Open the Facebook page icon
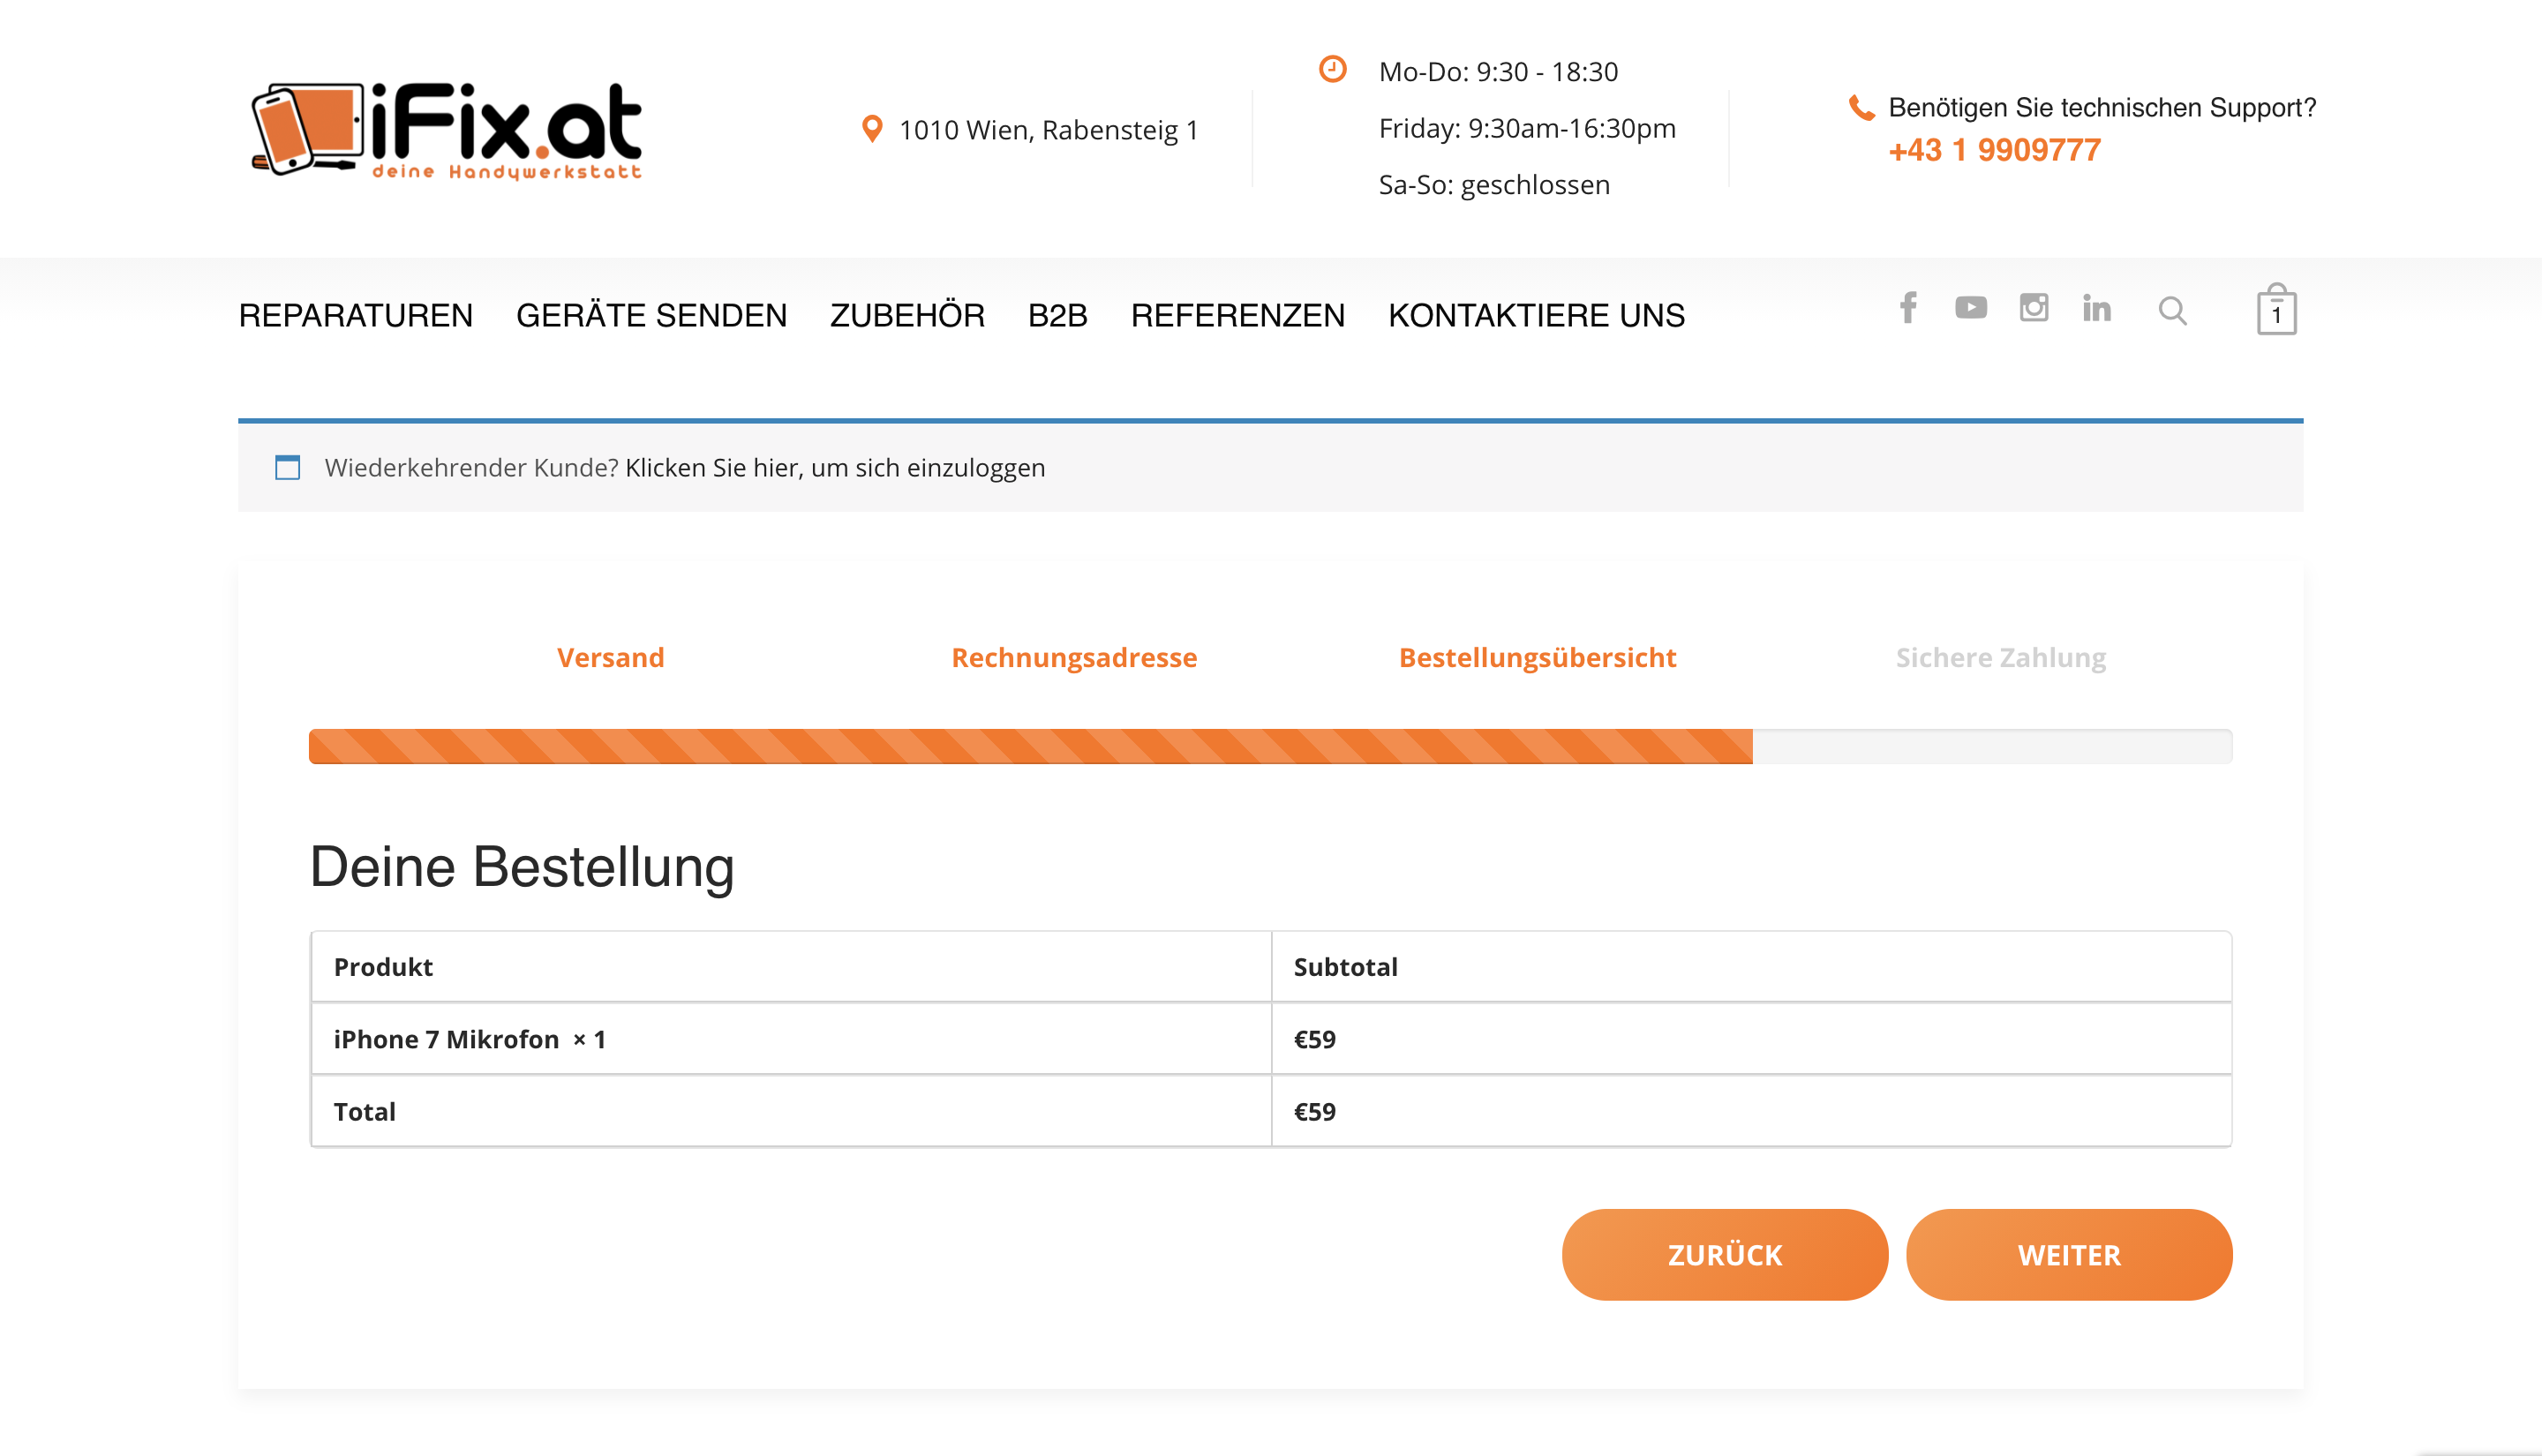The width and height of the screenshot is (2542, 1456). click(1908, 308)
